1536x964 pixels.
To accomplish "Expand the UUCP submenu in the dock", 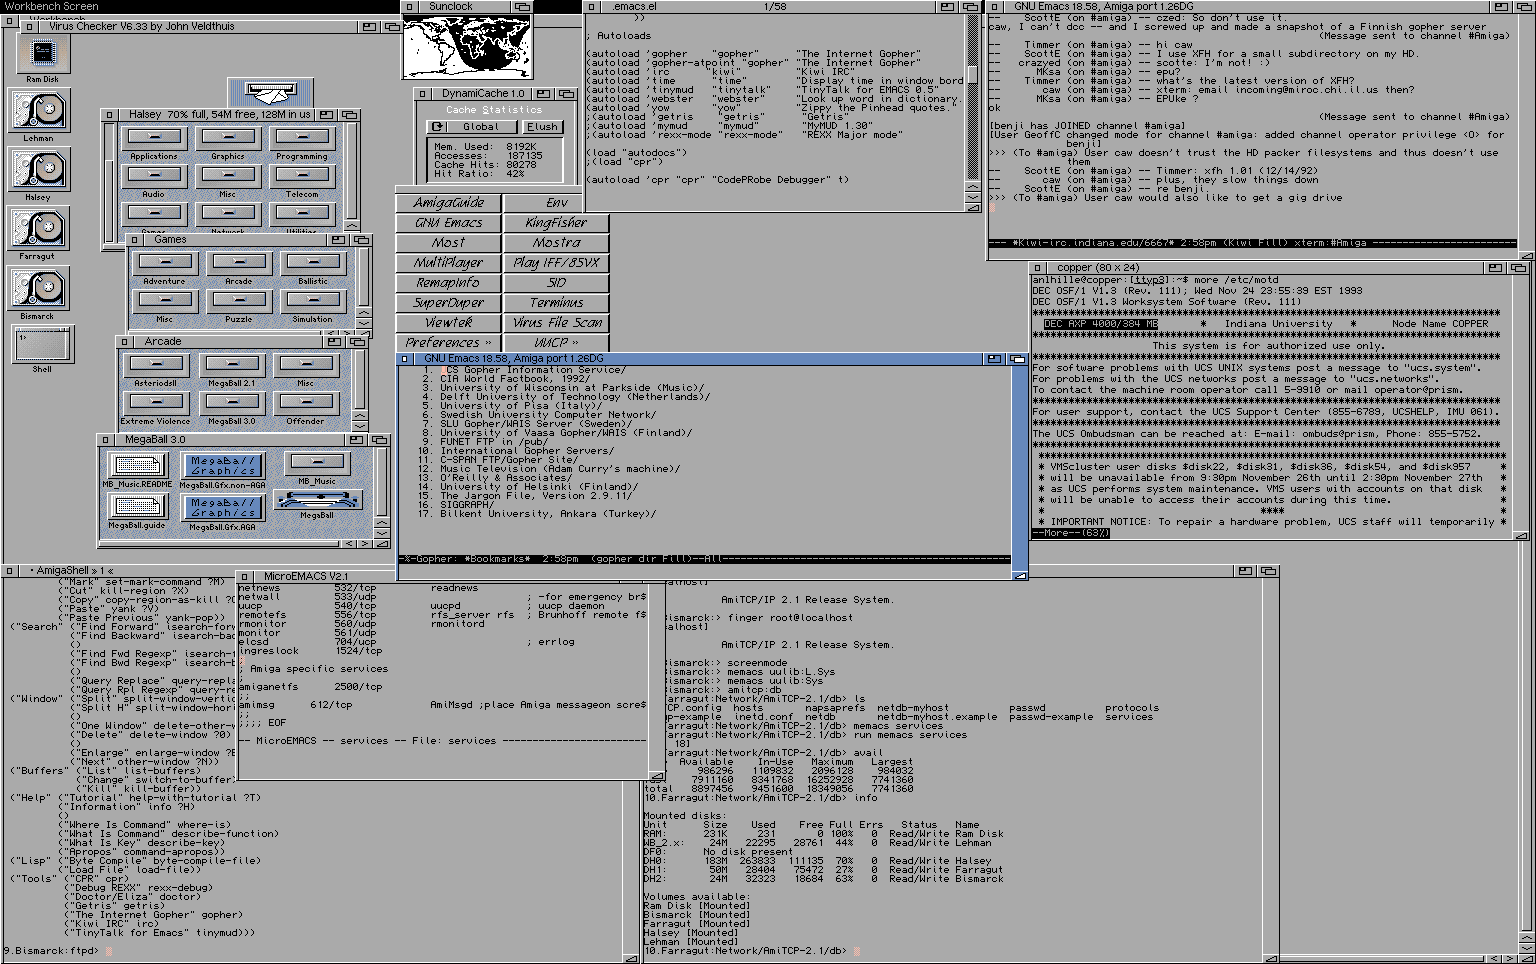I will (x=557, y=342).
